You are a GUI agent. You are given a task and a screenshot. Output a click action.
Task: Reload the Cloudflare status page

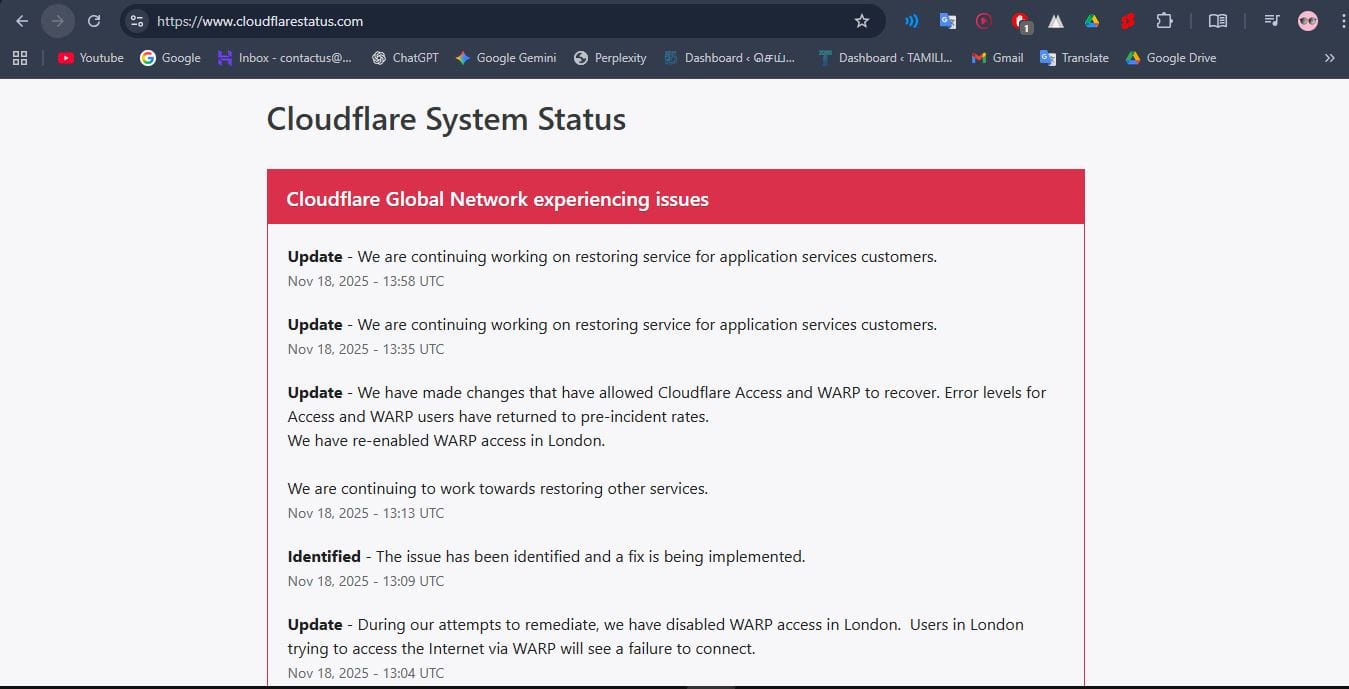click(x=93, y=21)
